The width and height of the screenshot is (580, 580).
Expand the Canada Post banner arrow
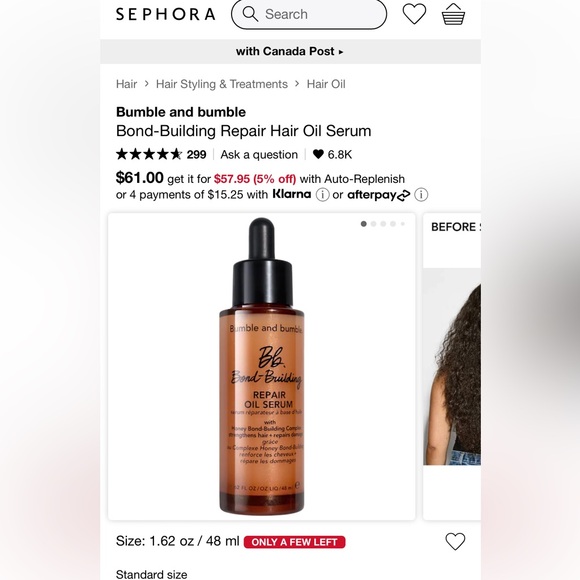pos(341,52)
